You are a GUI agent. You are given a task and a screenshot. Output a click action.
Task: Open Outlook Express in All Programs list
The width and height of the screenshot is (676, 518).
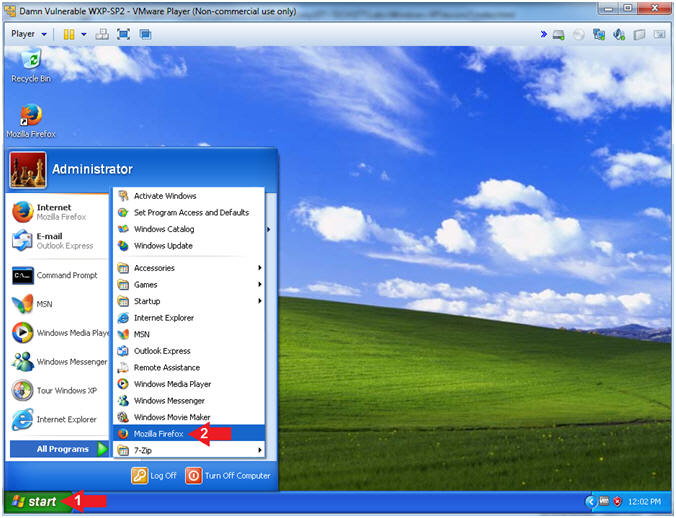(x=189, y=351)
